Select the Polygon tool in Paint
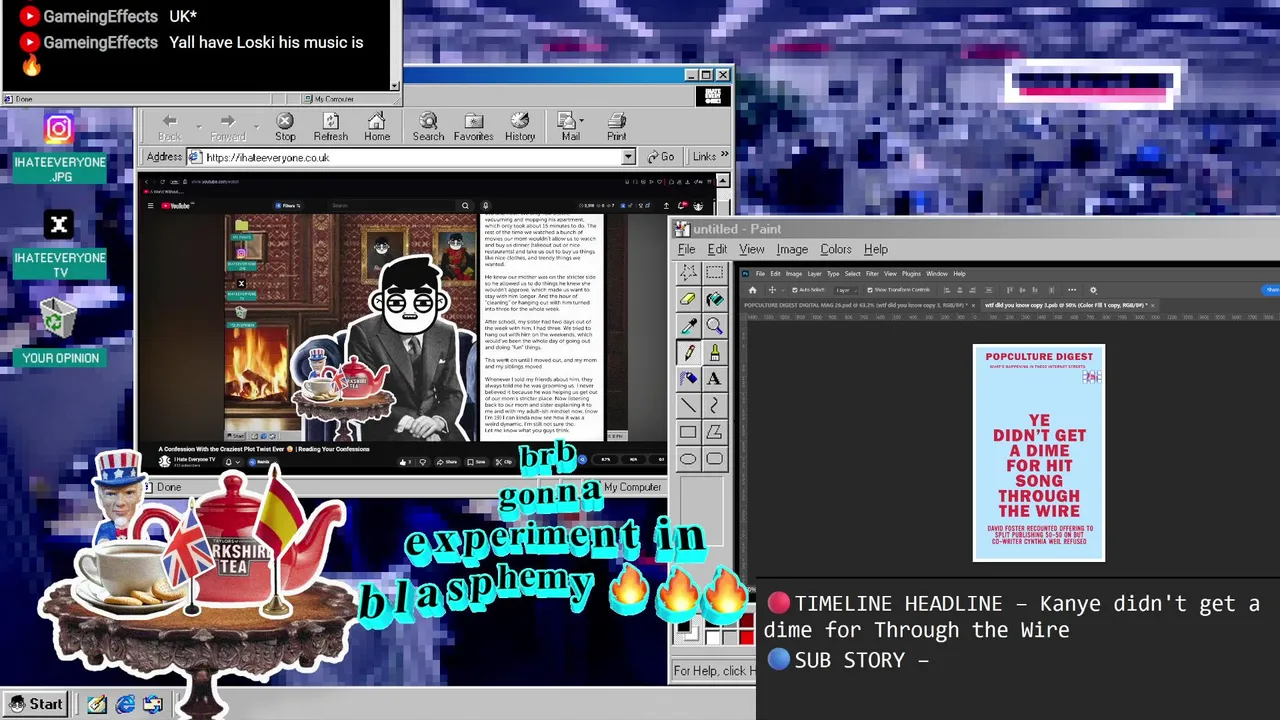This screenshot has height=720, width=1280. [x=714, y=432]
